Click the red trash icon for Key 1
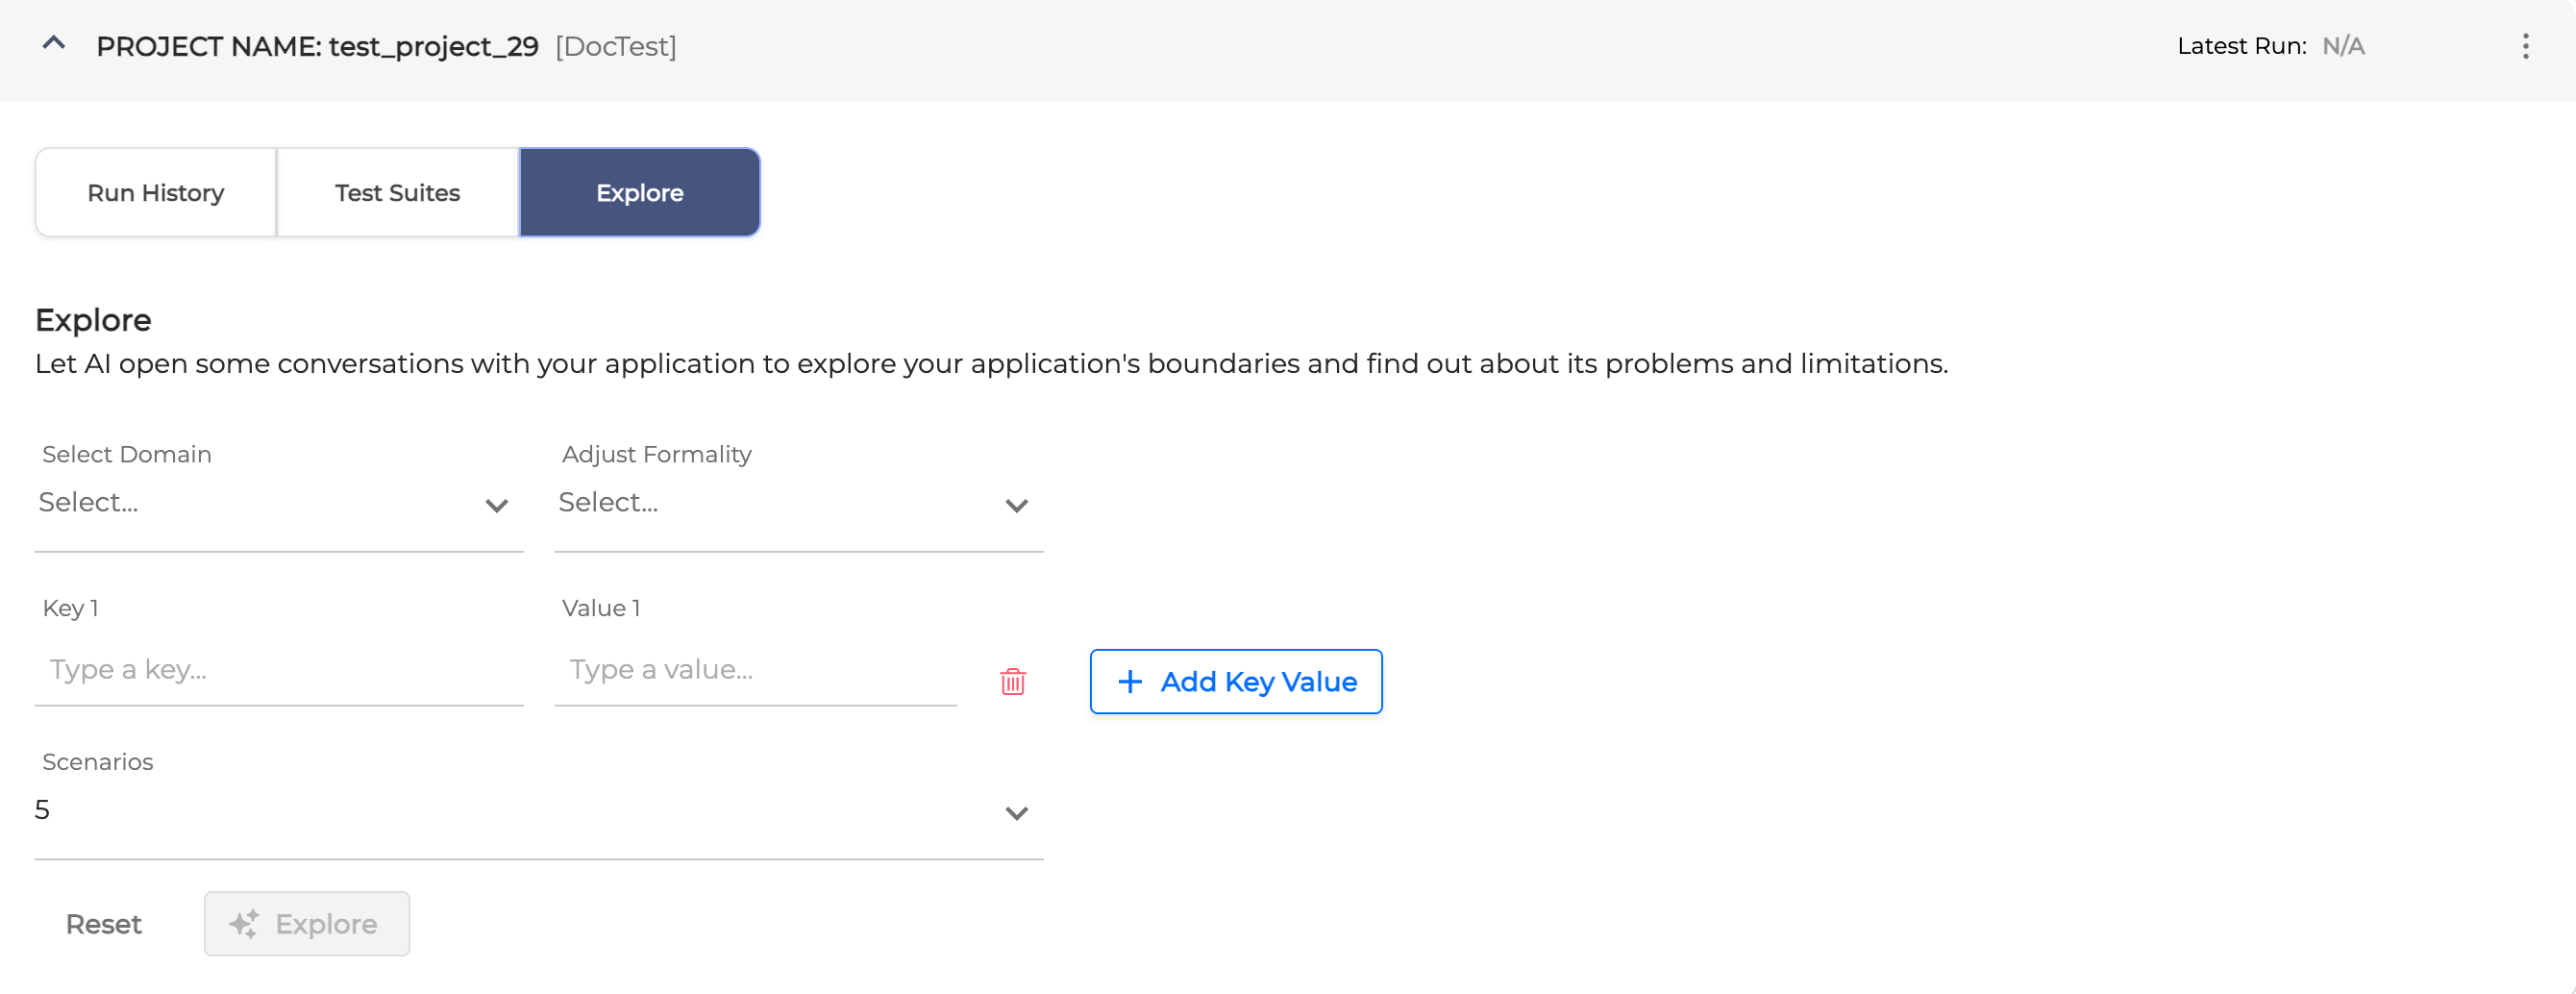Screen dimensions: 2576x994 point(1012,682)
